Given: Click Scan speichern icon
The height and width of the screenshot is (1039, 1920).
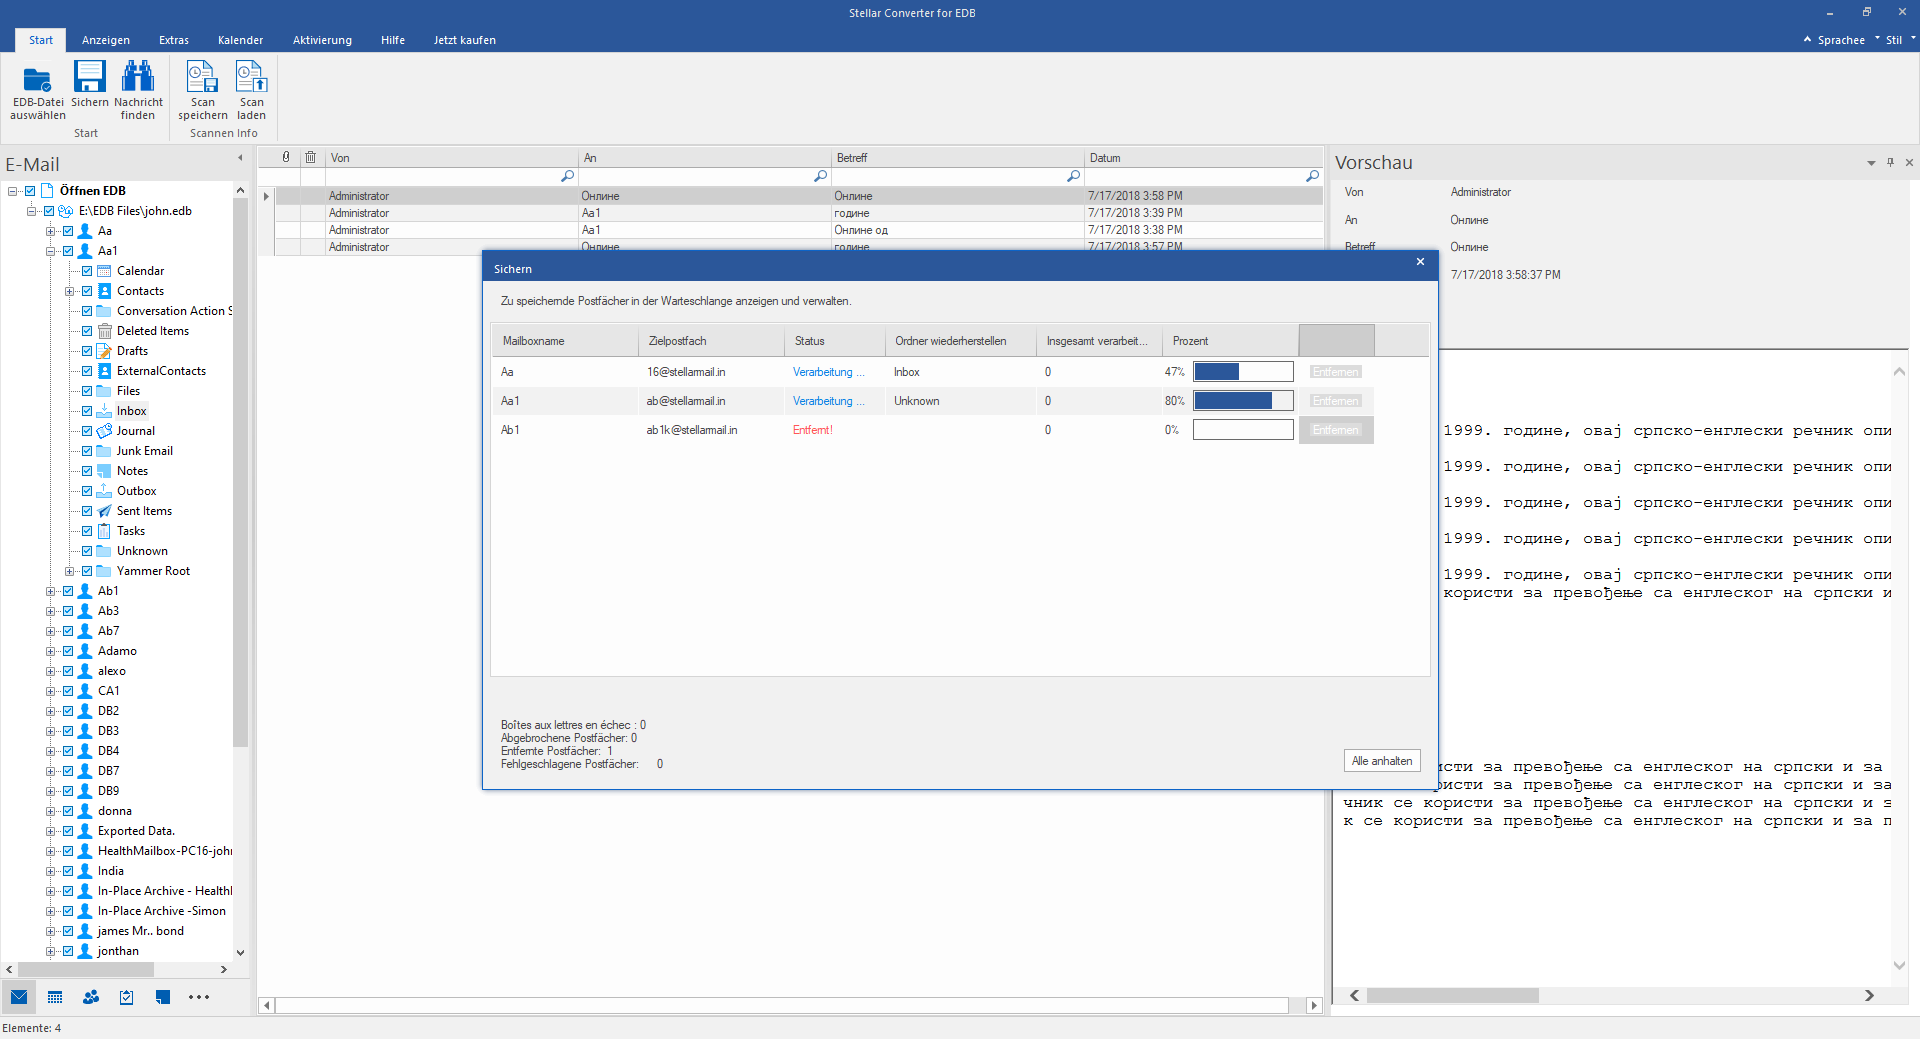Looking at the screenshot, I should [202, 76].
